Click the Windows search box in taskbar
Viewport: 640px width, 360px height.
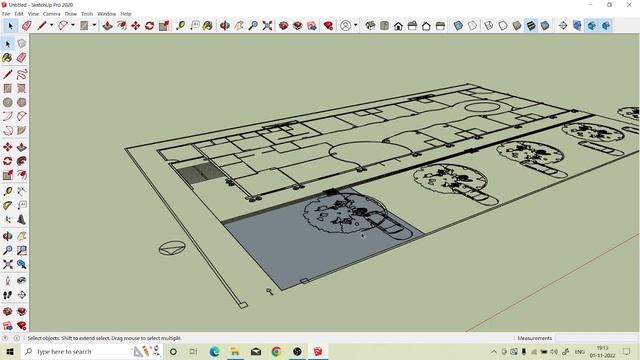pos(91,351)
